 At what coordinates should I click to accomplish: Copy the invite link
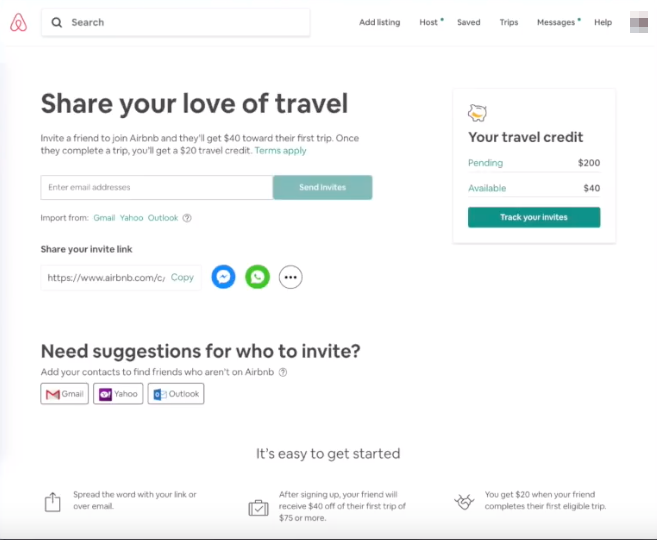pyautogui.click(x=182, y=277)
